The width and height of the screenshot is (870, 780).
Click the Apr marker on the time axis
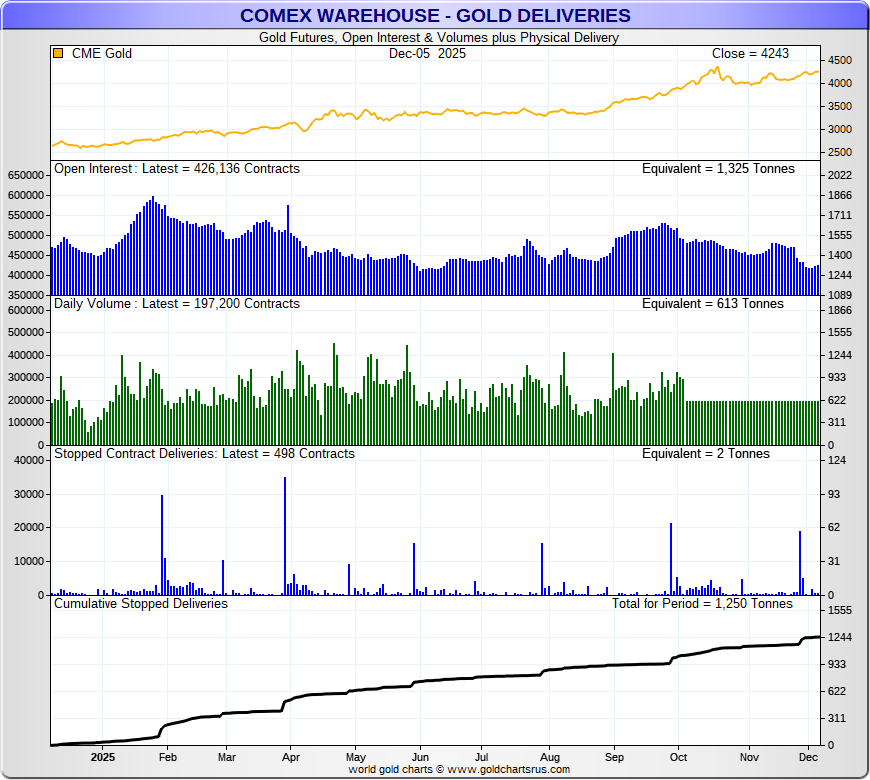click(x=289, y=757)
